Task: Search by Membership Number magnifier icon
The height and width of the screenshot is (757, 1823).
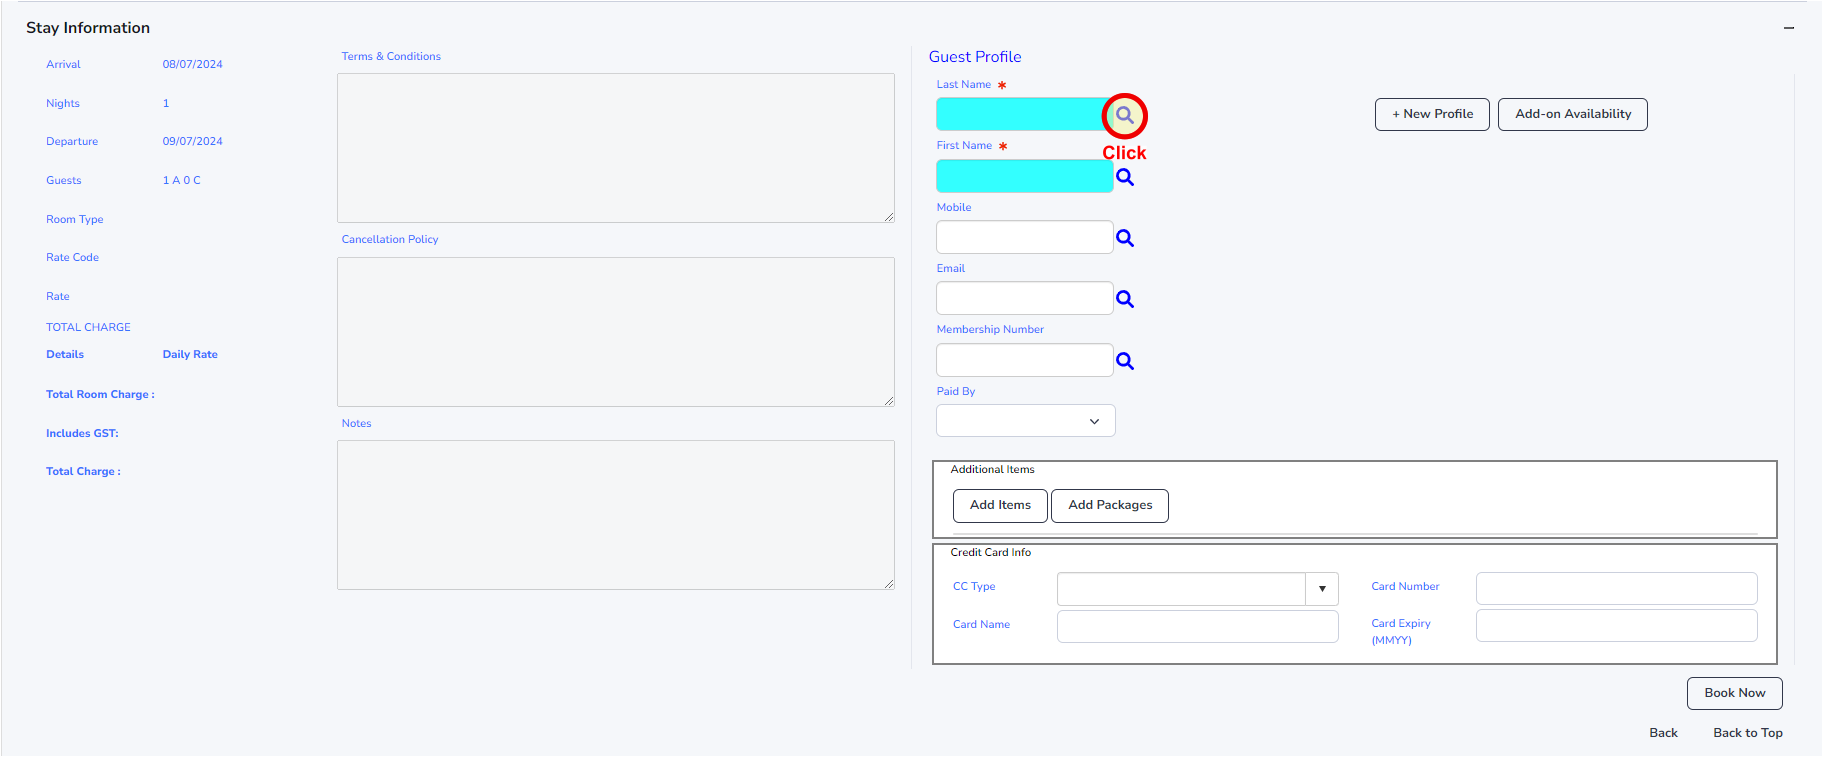Action: click(1125, 361)
